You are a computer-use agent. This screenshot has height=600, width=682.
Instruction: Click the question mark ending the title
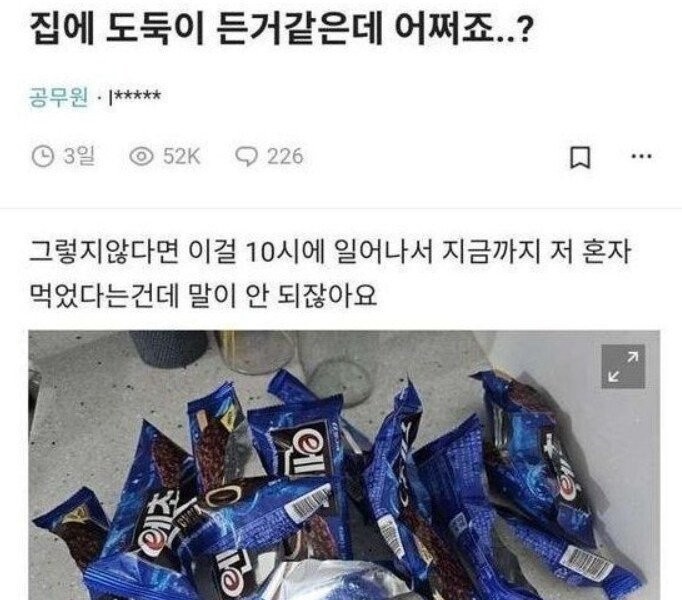click(x=525, y=30)
